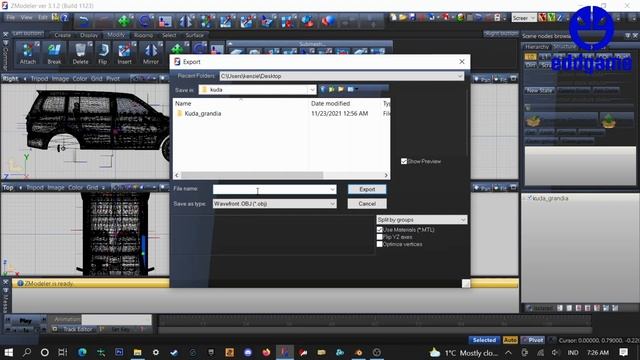The height and width of the screenshot is (360, 640).
Task: Open the notification center icon
Action: click(x=623, y=352)
